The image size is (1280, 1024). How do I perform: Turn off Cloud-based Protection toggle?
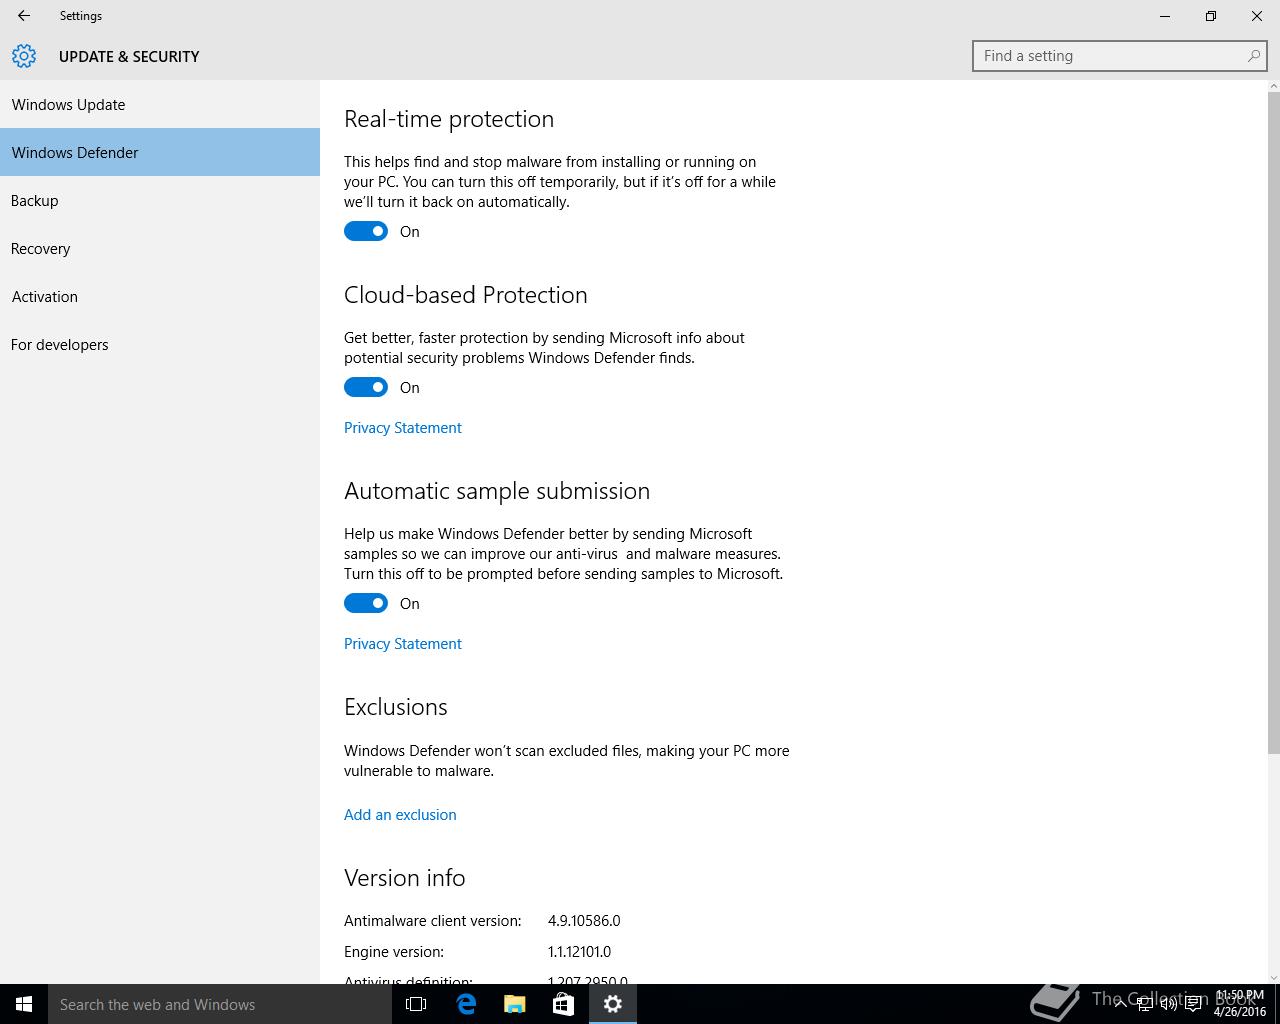point(366,387)
